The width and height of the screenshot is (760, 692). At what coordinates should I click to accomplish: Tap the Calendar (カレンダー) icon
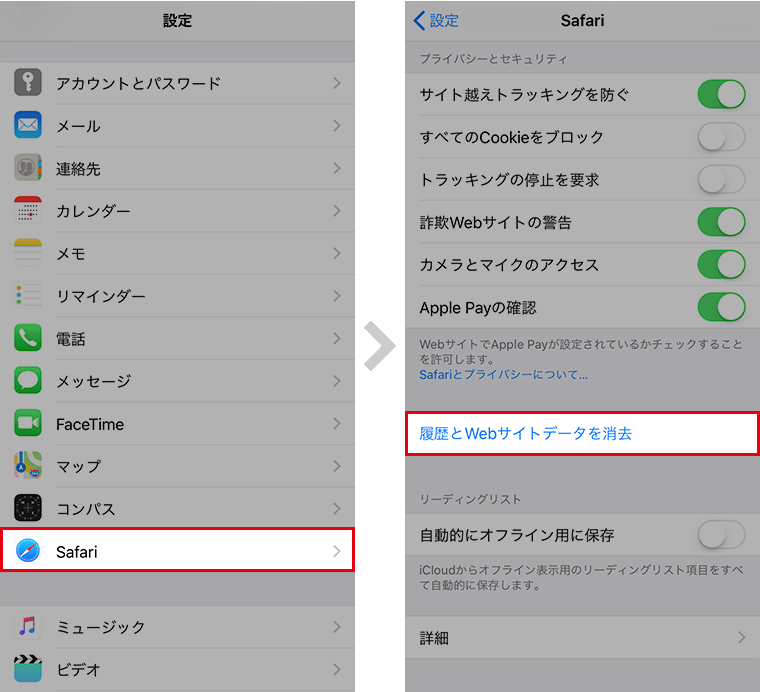28,210
